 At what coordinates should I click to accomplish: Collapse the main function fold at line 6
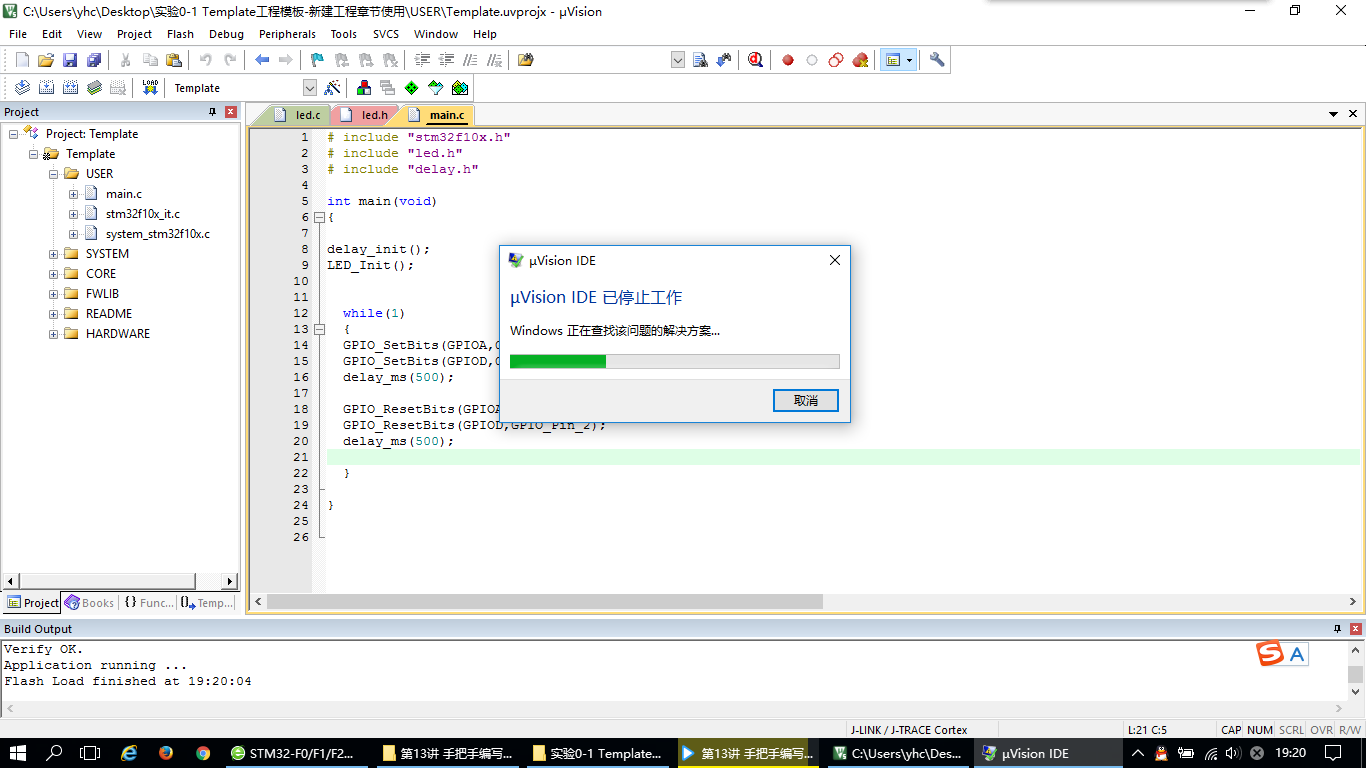tap(319, 217)
